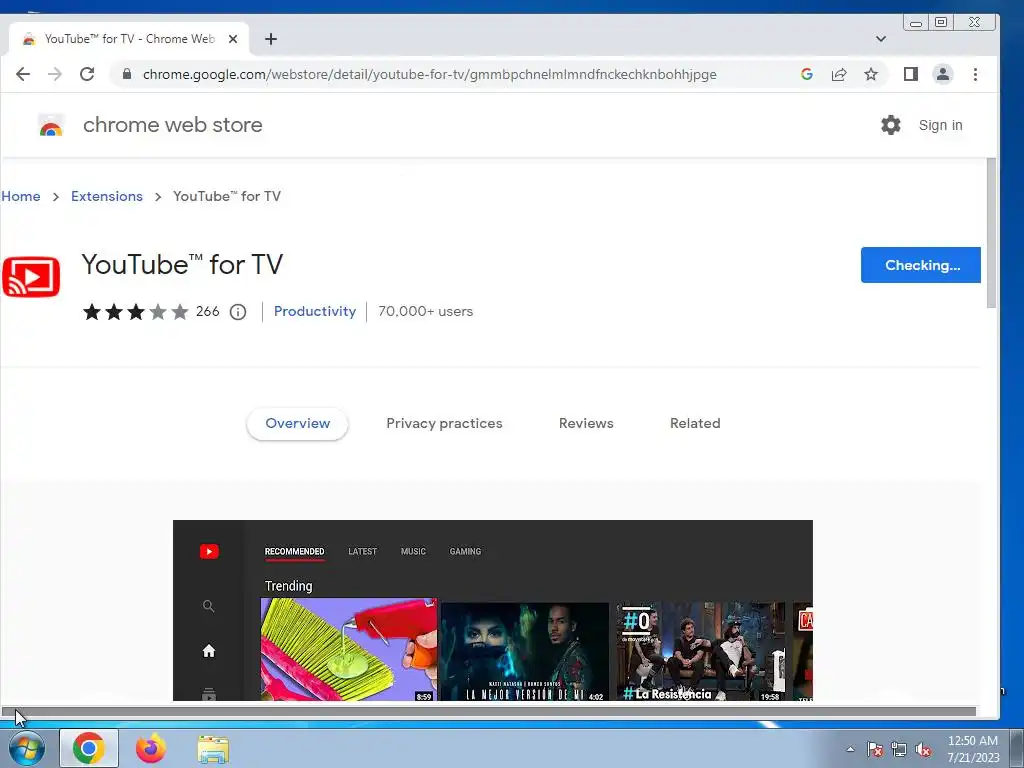Click the network tray icon

click(899, 750)
